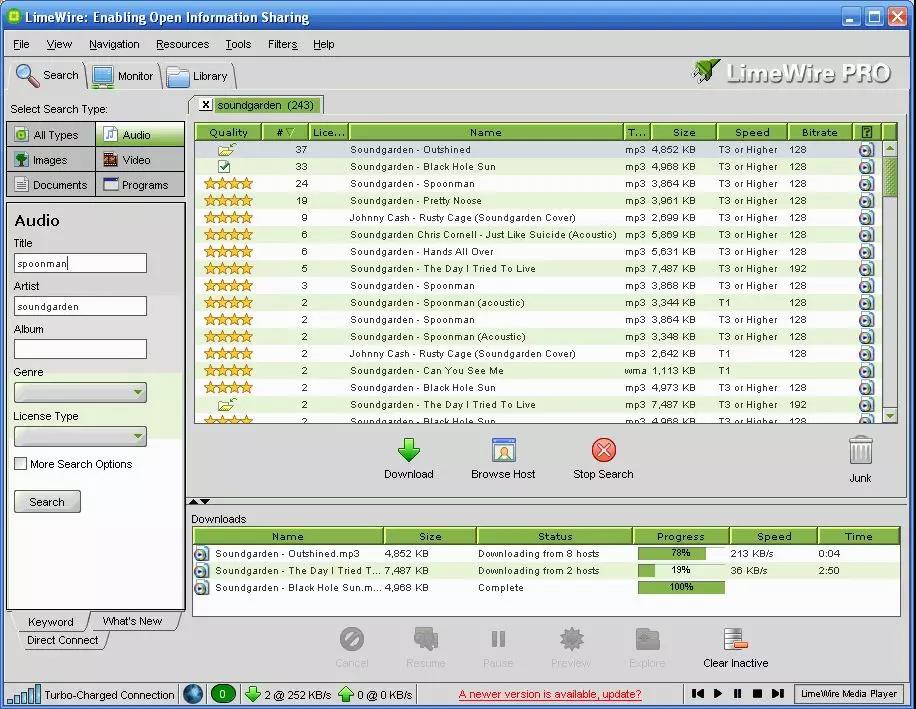Click the media icon on the Outshined result row
The image size is (916, 709).
866,150
